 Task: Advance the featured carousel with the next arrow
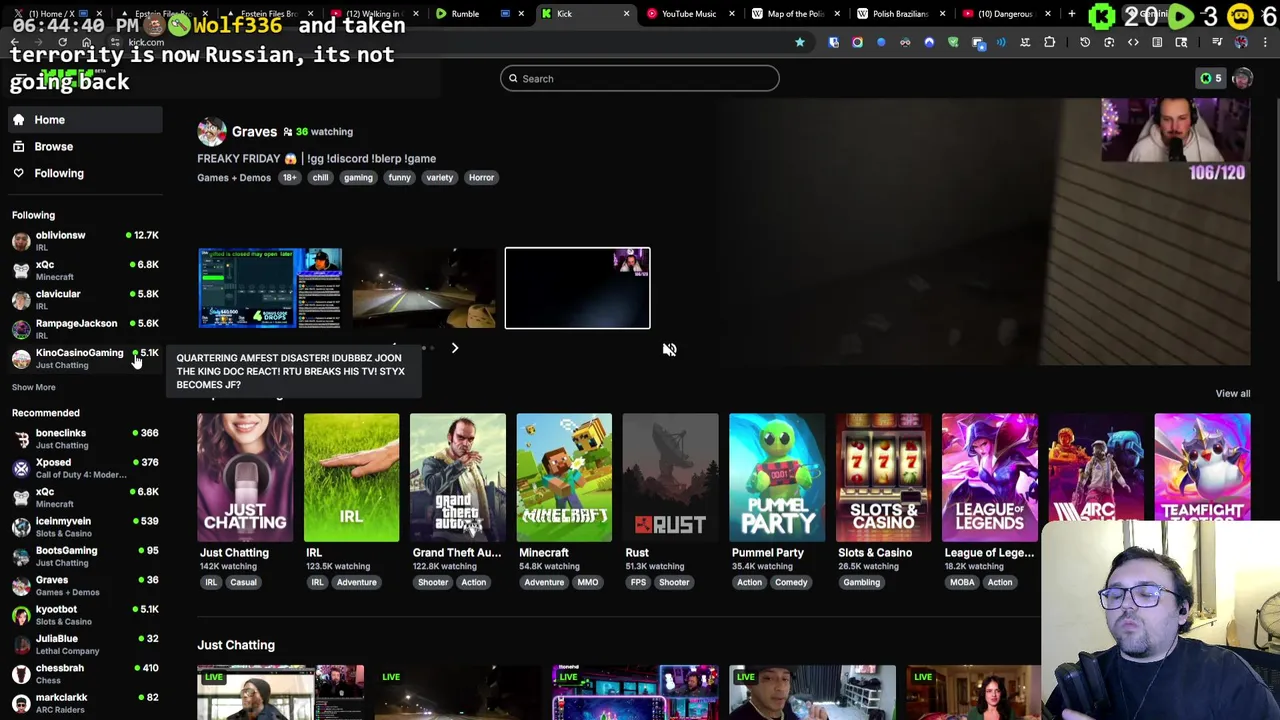click(454, 348)
